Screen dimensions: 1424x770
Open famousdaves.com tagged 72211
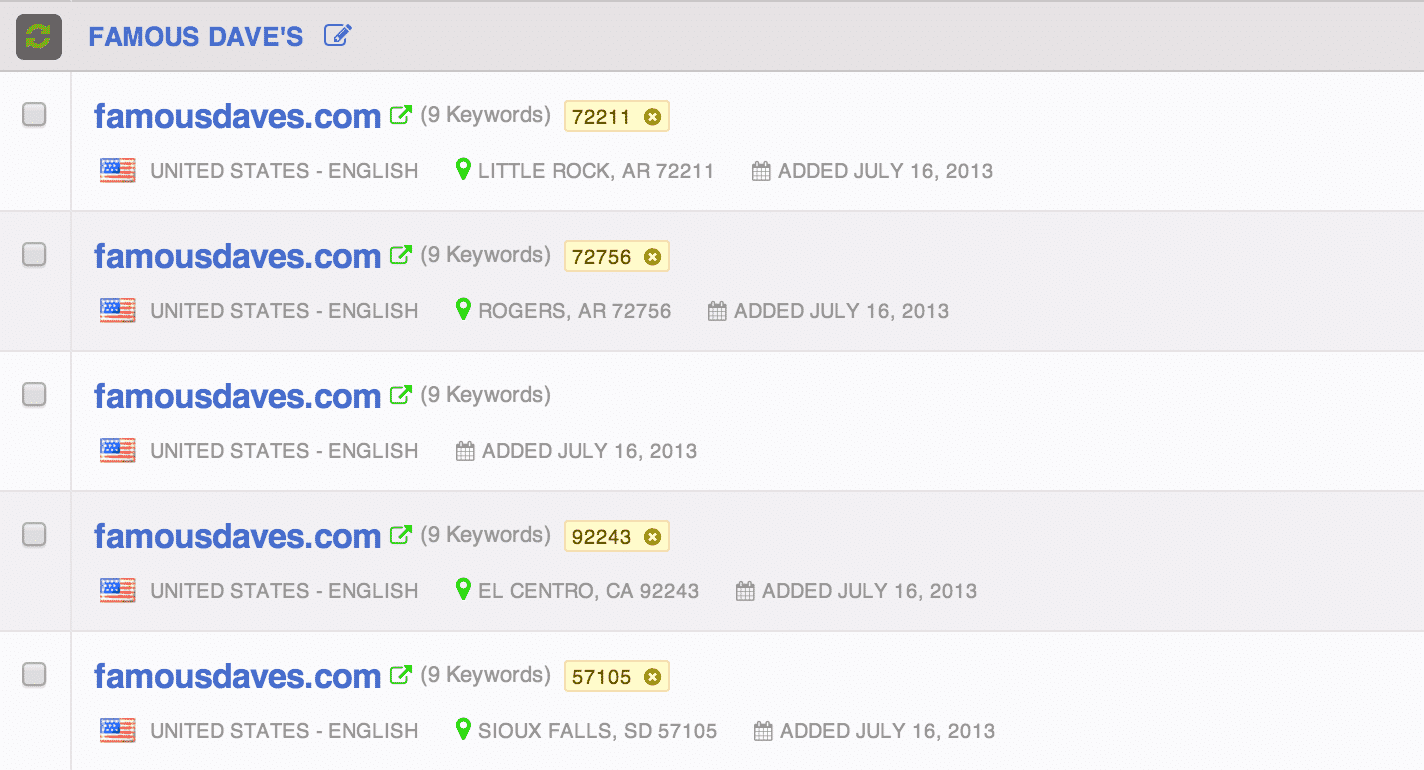pos(237,117)
